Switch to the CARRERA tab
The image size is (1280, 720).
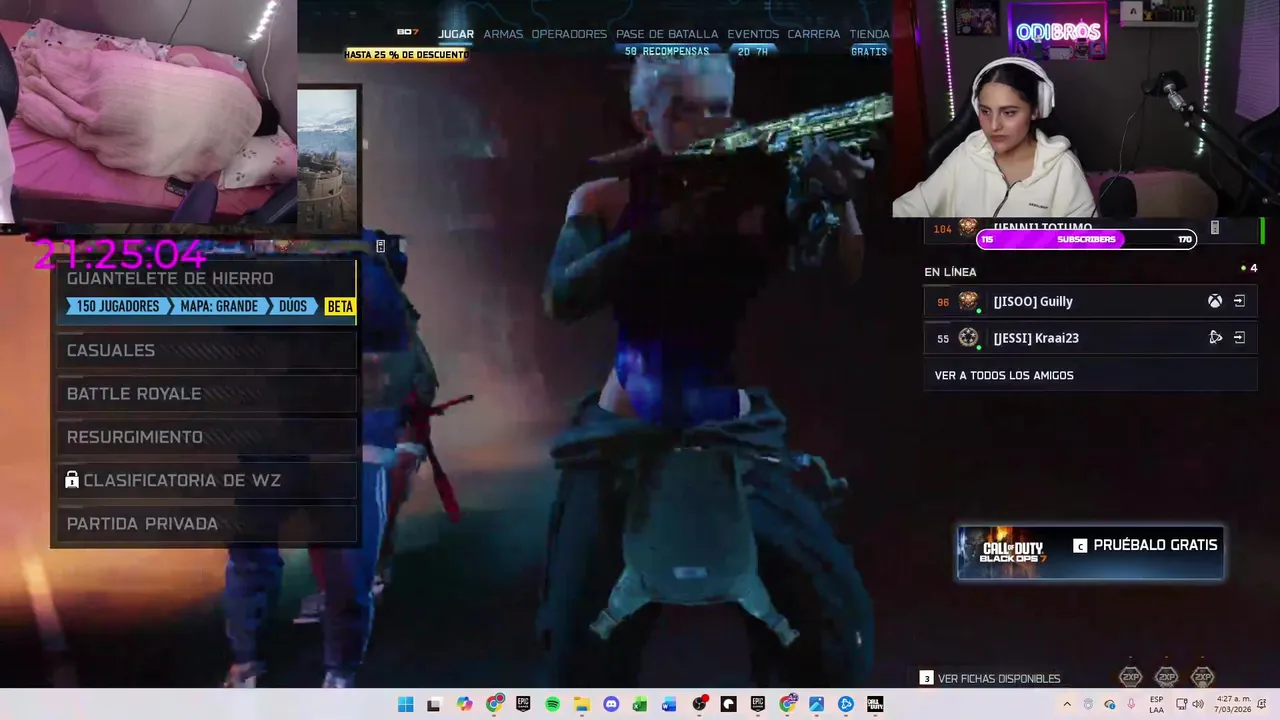(814, 34)
